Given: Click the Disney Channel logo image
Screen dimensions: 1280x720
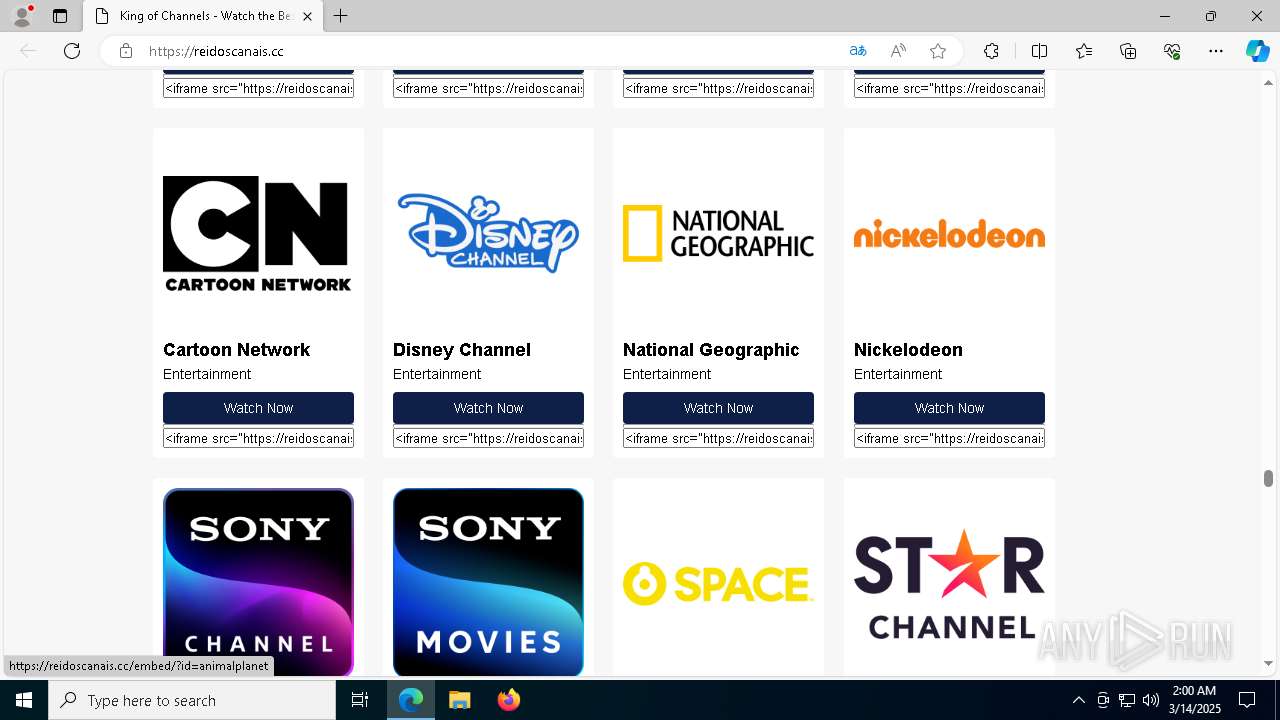Looking at the screenshot, I should (x=488, y=233).
